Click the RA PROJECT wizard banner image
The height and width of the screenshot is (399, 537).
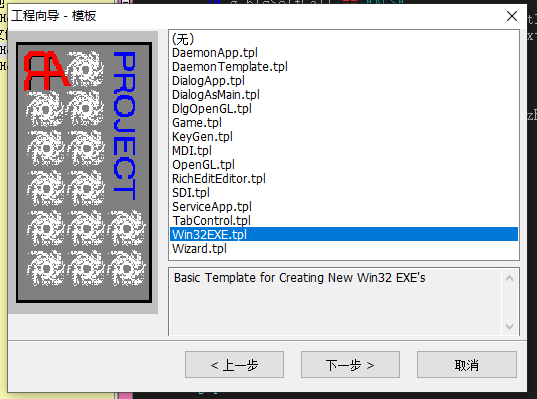coord(84,173)
